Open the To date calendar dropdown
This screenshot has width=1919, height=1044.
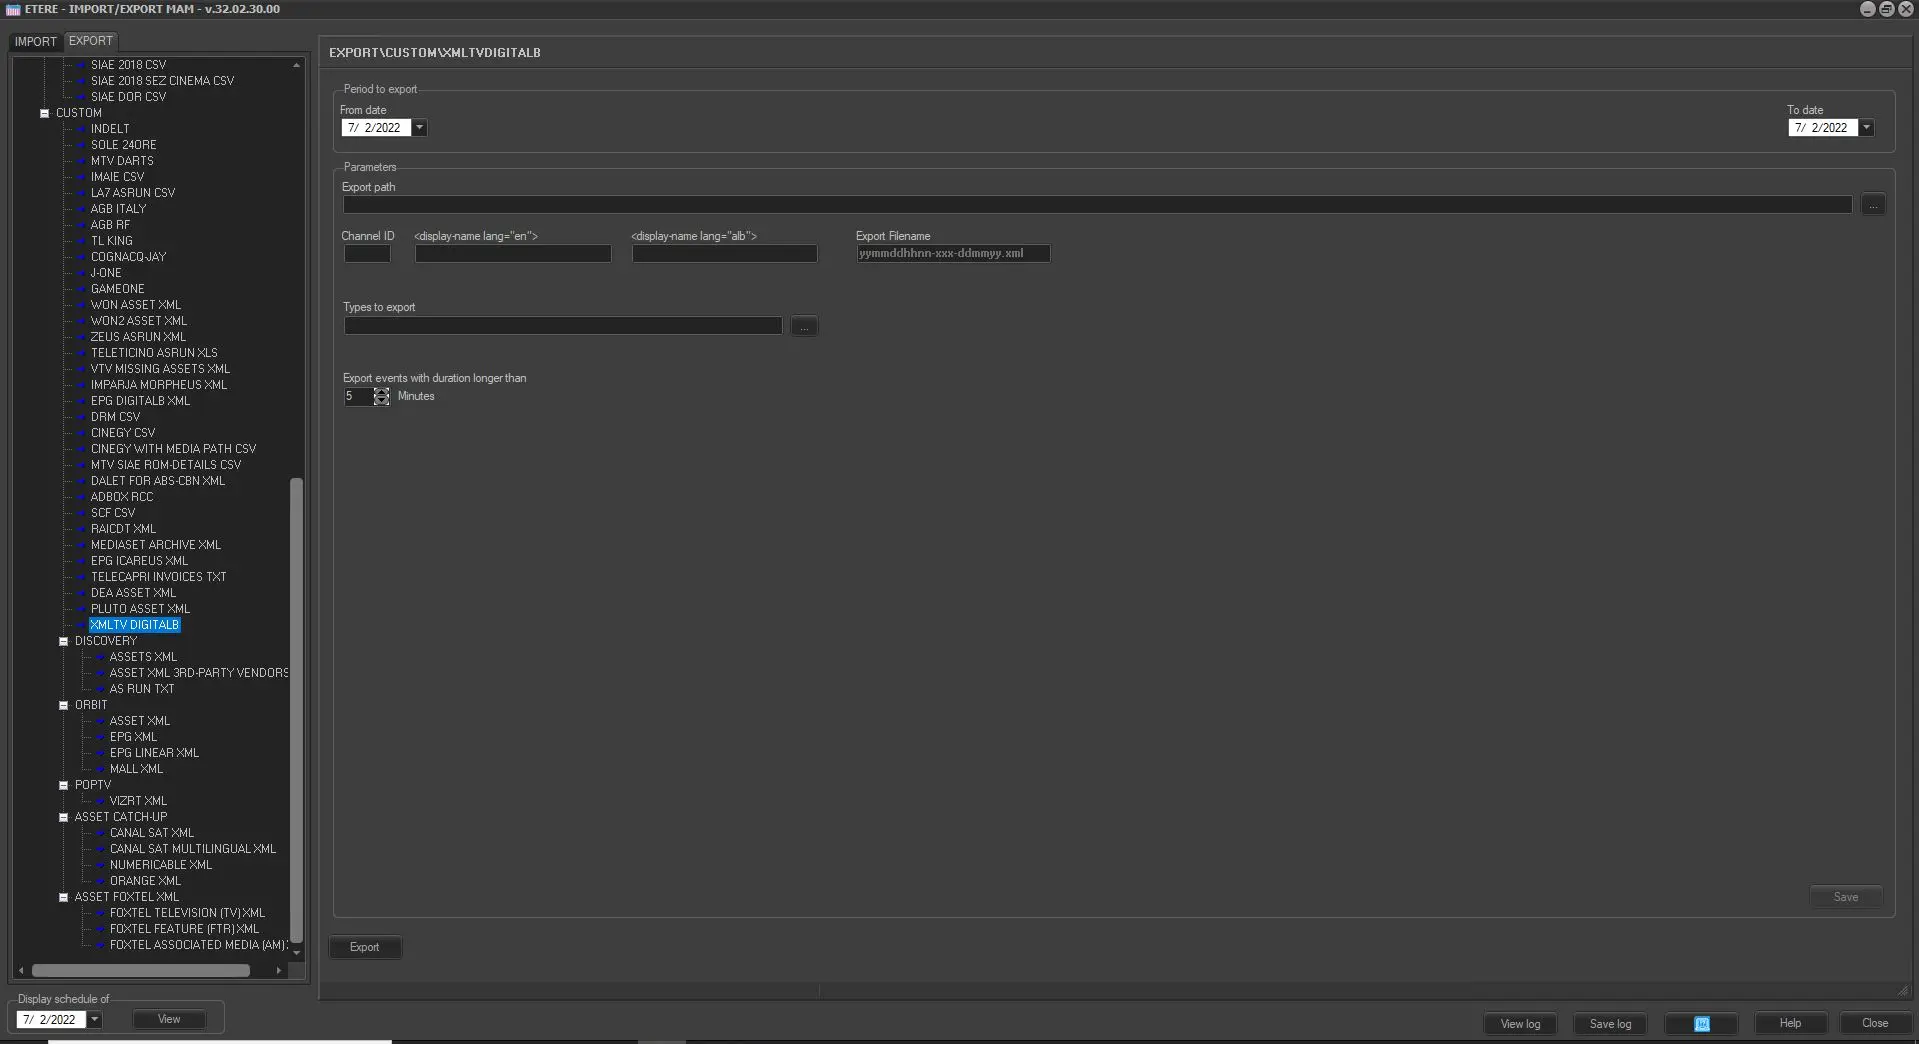click(x=1866, y=128)
